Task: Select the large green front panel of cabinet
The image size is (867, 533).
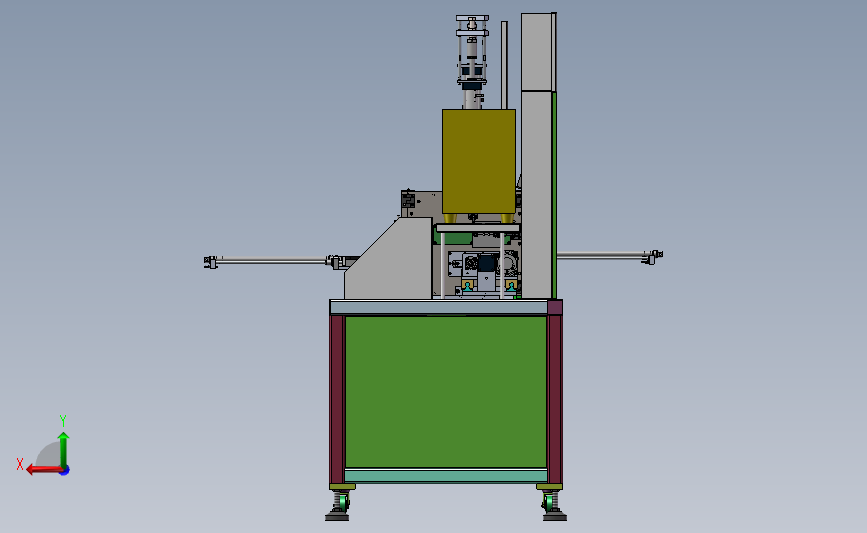Action: (446, 392)
